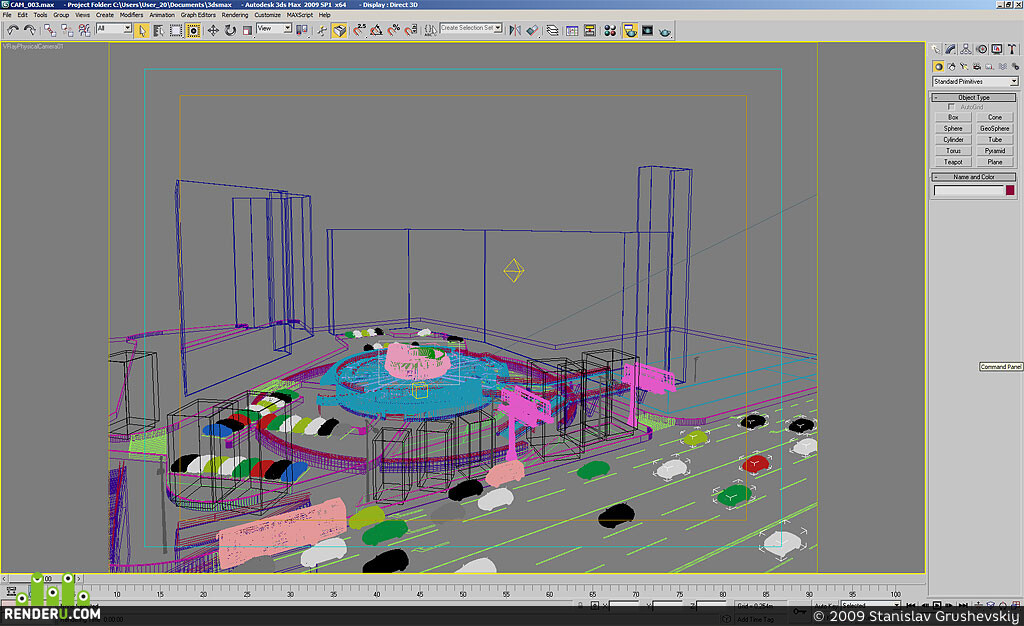Viewport: 1024px width, 626px height.
Task: Click the Teapot primitive button
Action: (953, 162)
